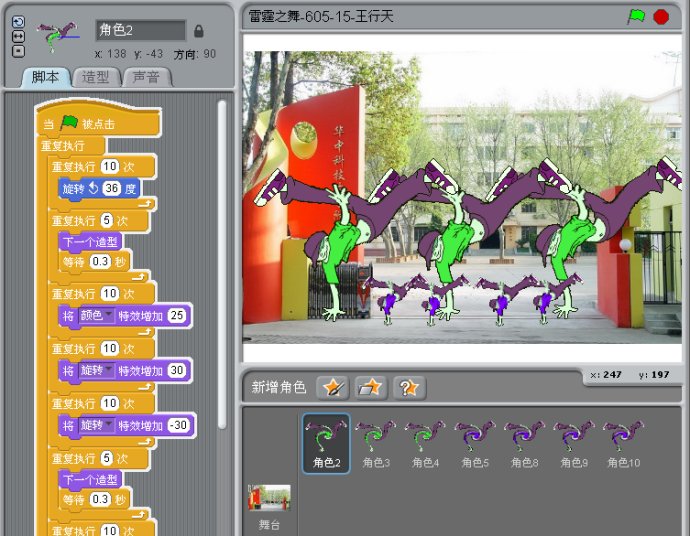This screenshot has height=536, width=690.
Task: Open the 声音 sounds tab
Action: coord(146,77)
